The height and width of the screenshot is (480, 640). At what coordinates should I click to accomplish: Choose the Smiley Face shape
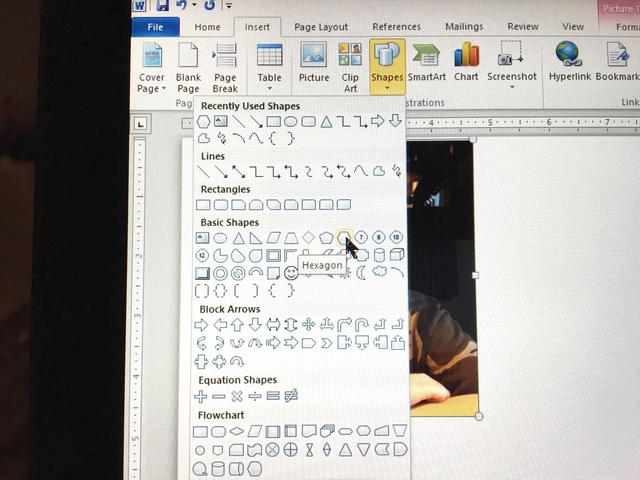pyautogui.click(x=291, y=273)
